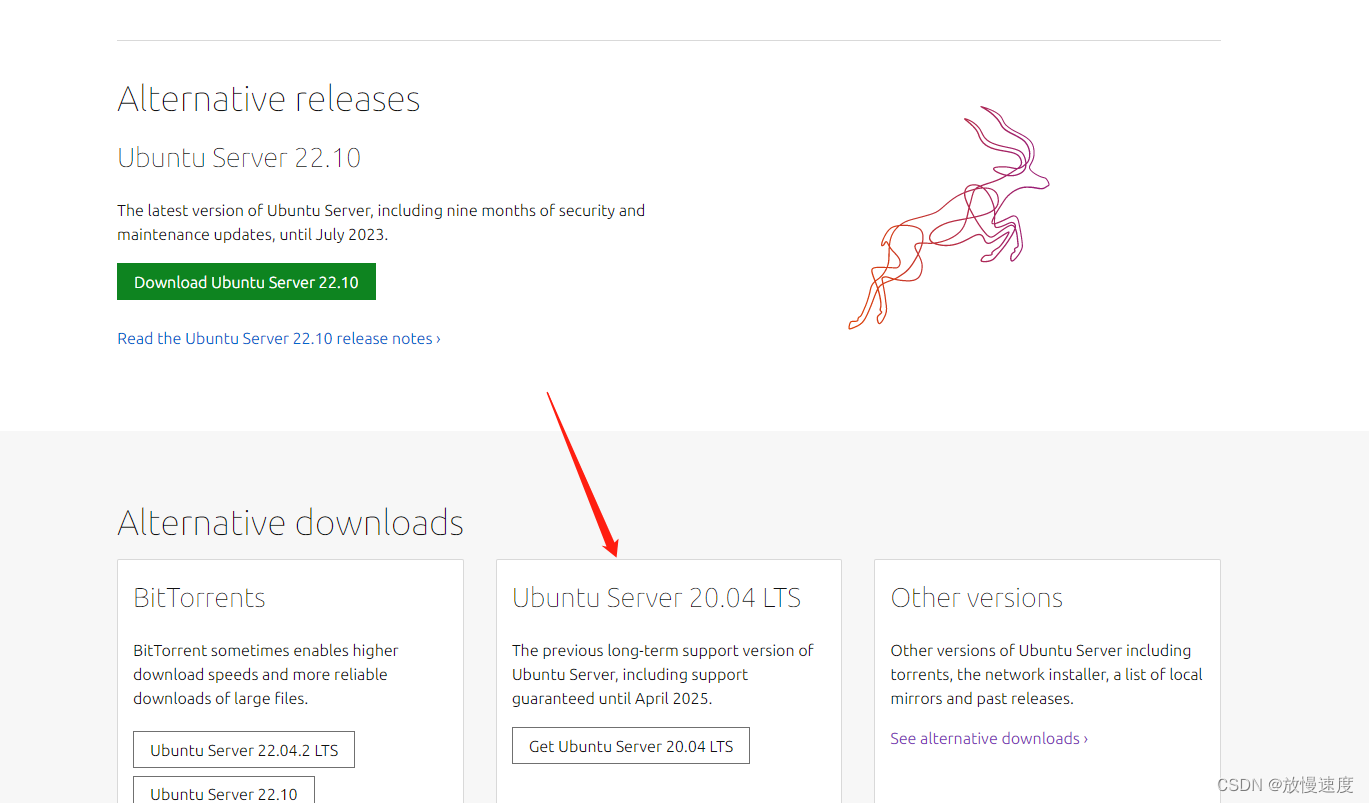The image size is (1369, 803).
Task: Click the Ubuntu Server 22.10 torrent button
Action: [x=224, y=790]
